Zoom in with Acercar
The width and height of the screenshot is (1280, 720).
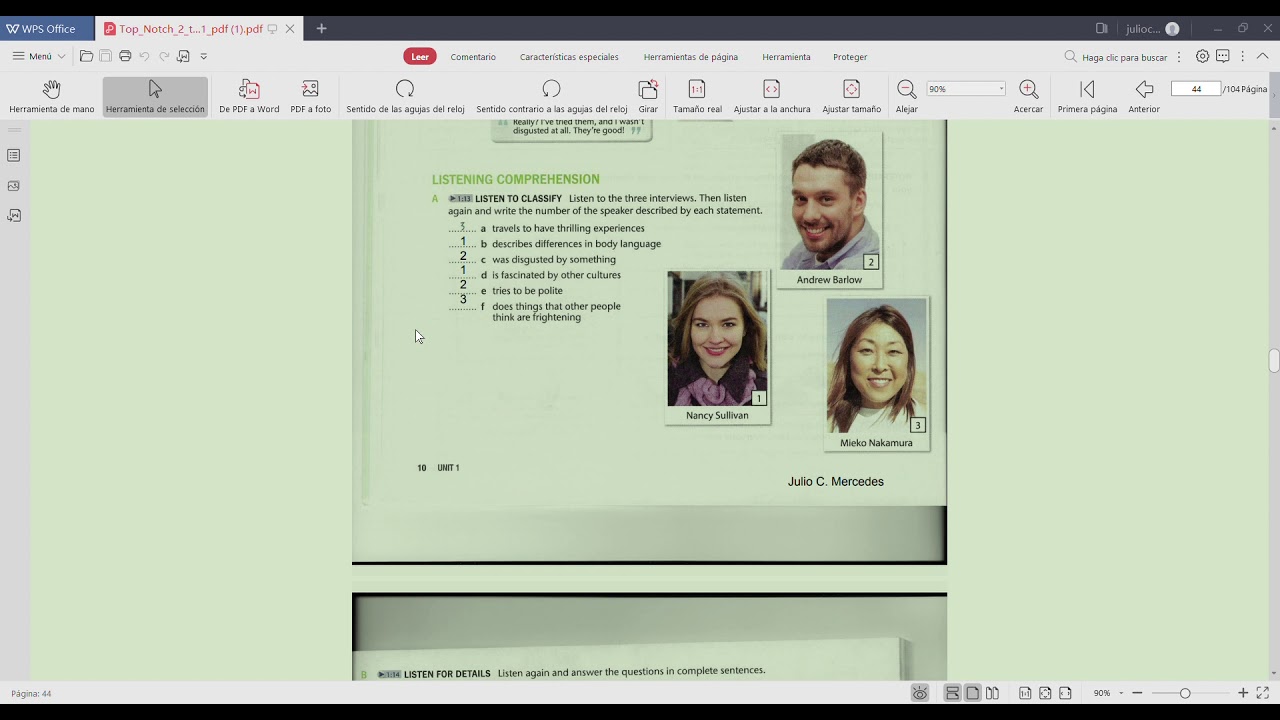tap(1028, 97)
